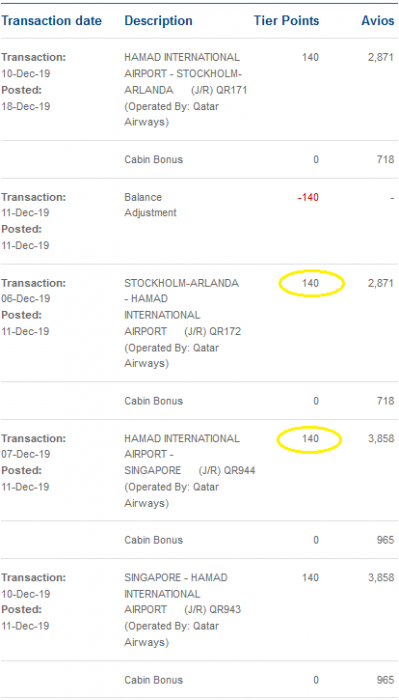Select the QR172 Stockholm-Arlanda flight description

[x=183, y=323]
